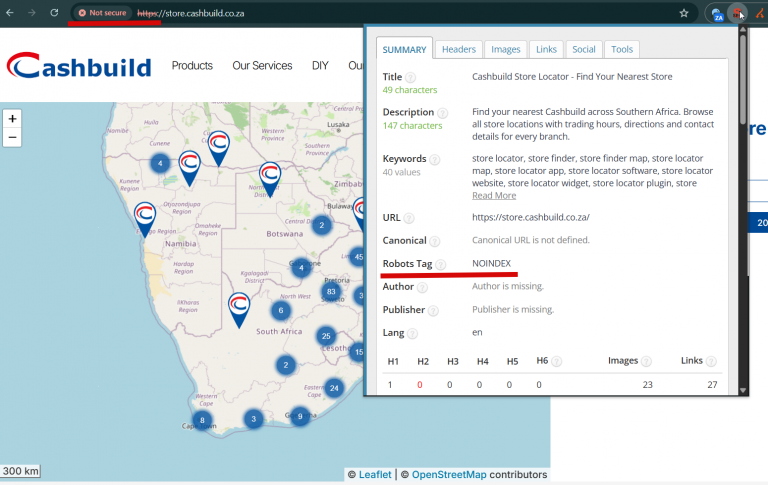768x485 pixels.
Task: Open the 4-store cluster over Gaborone
Action: [x=301, y=267]
